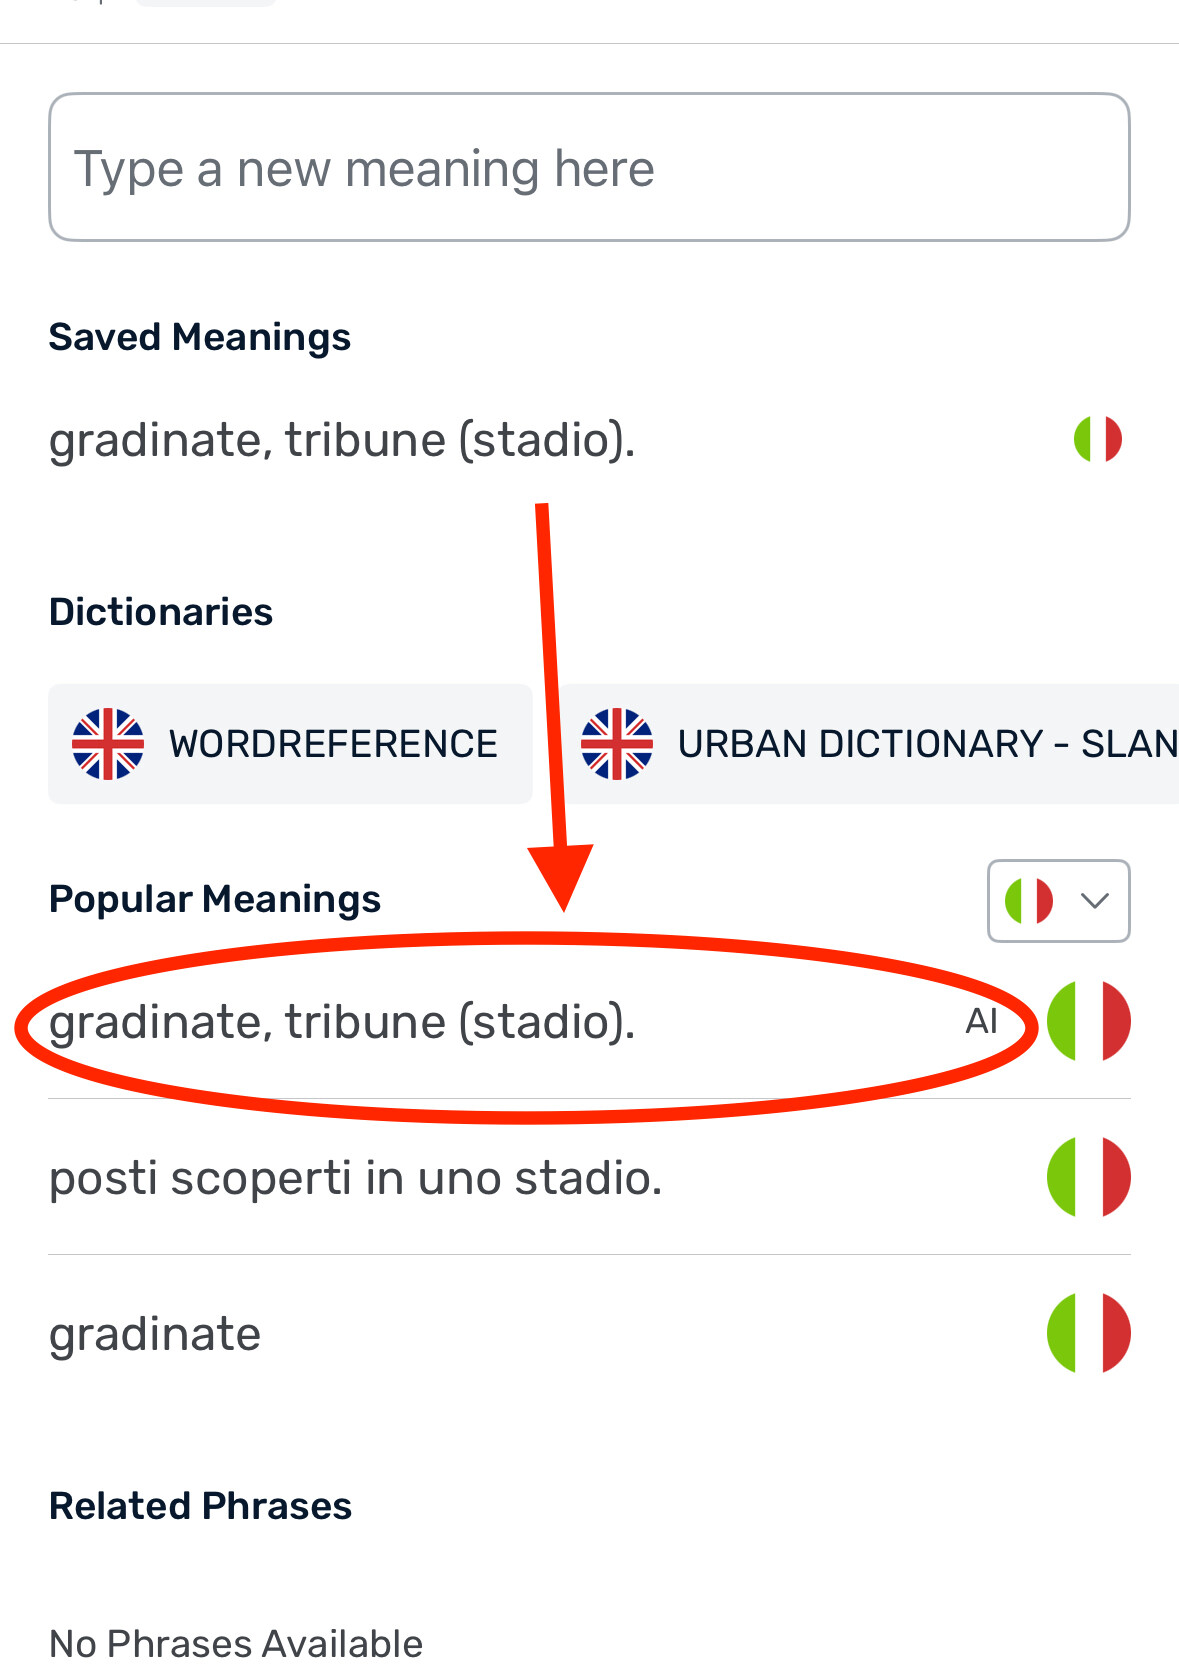Viewport: 1179px width, 1672px height.
Task: Click Italian flag next to 'posti scoperti in uno stadio.'
Action: click(1089, 1177)
